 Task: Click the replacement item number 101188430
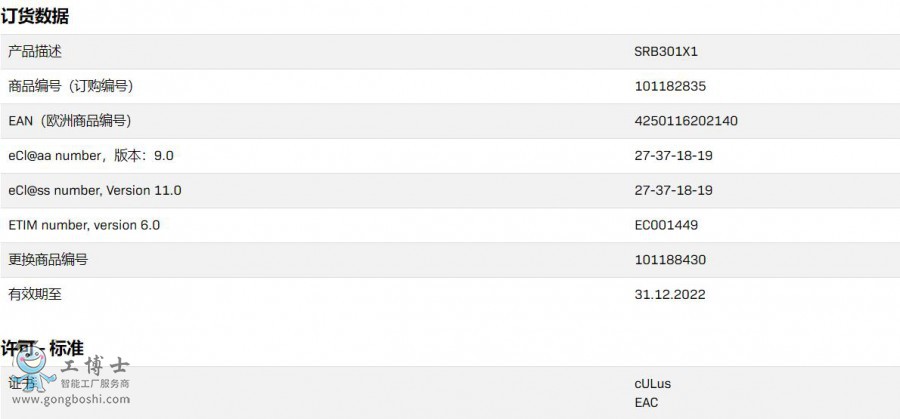670,260
